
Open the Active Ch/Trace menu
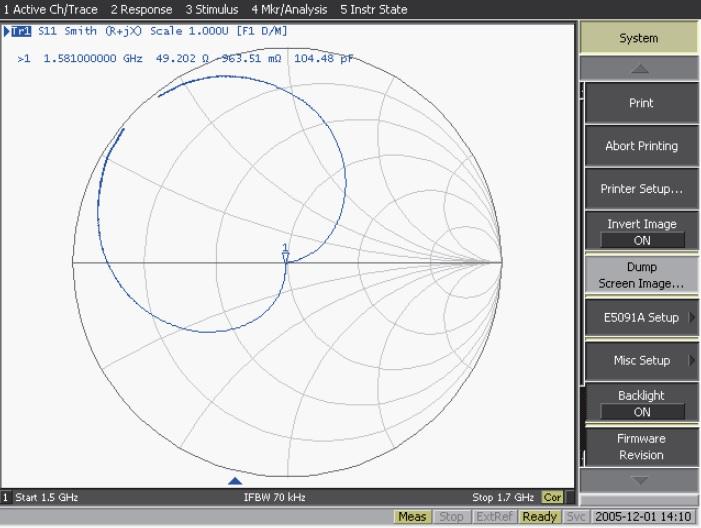(50, 9)
